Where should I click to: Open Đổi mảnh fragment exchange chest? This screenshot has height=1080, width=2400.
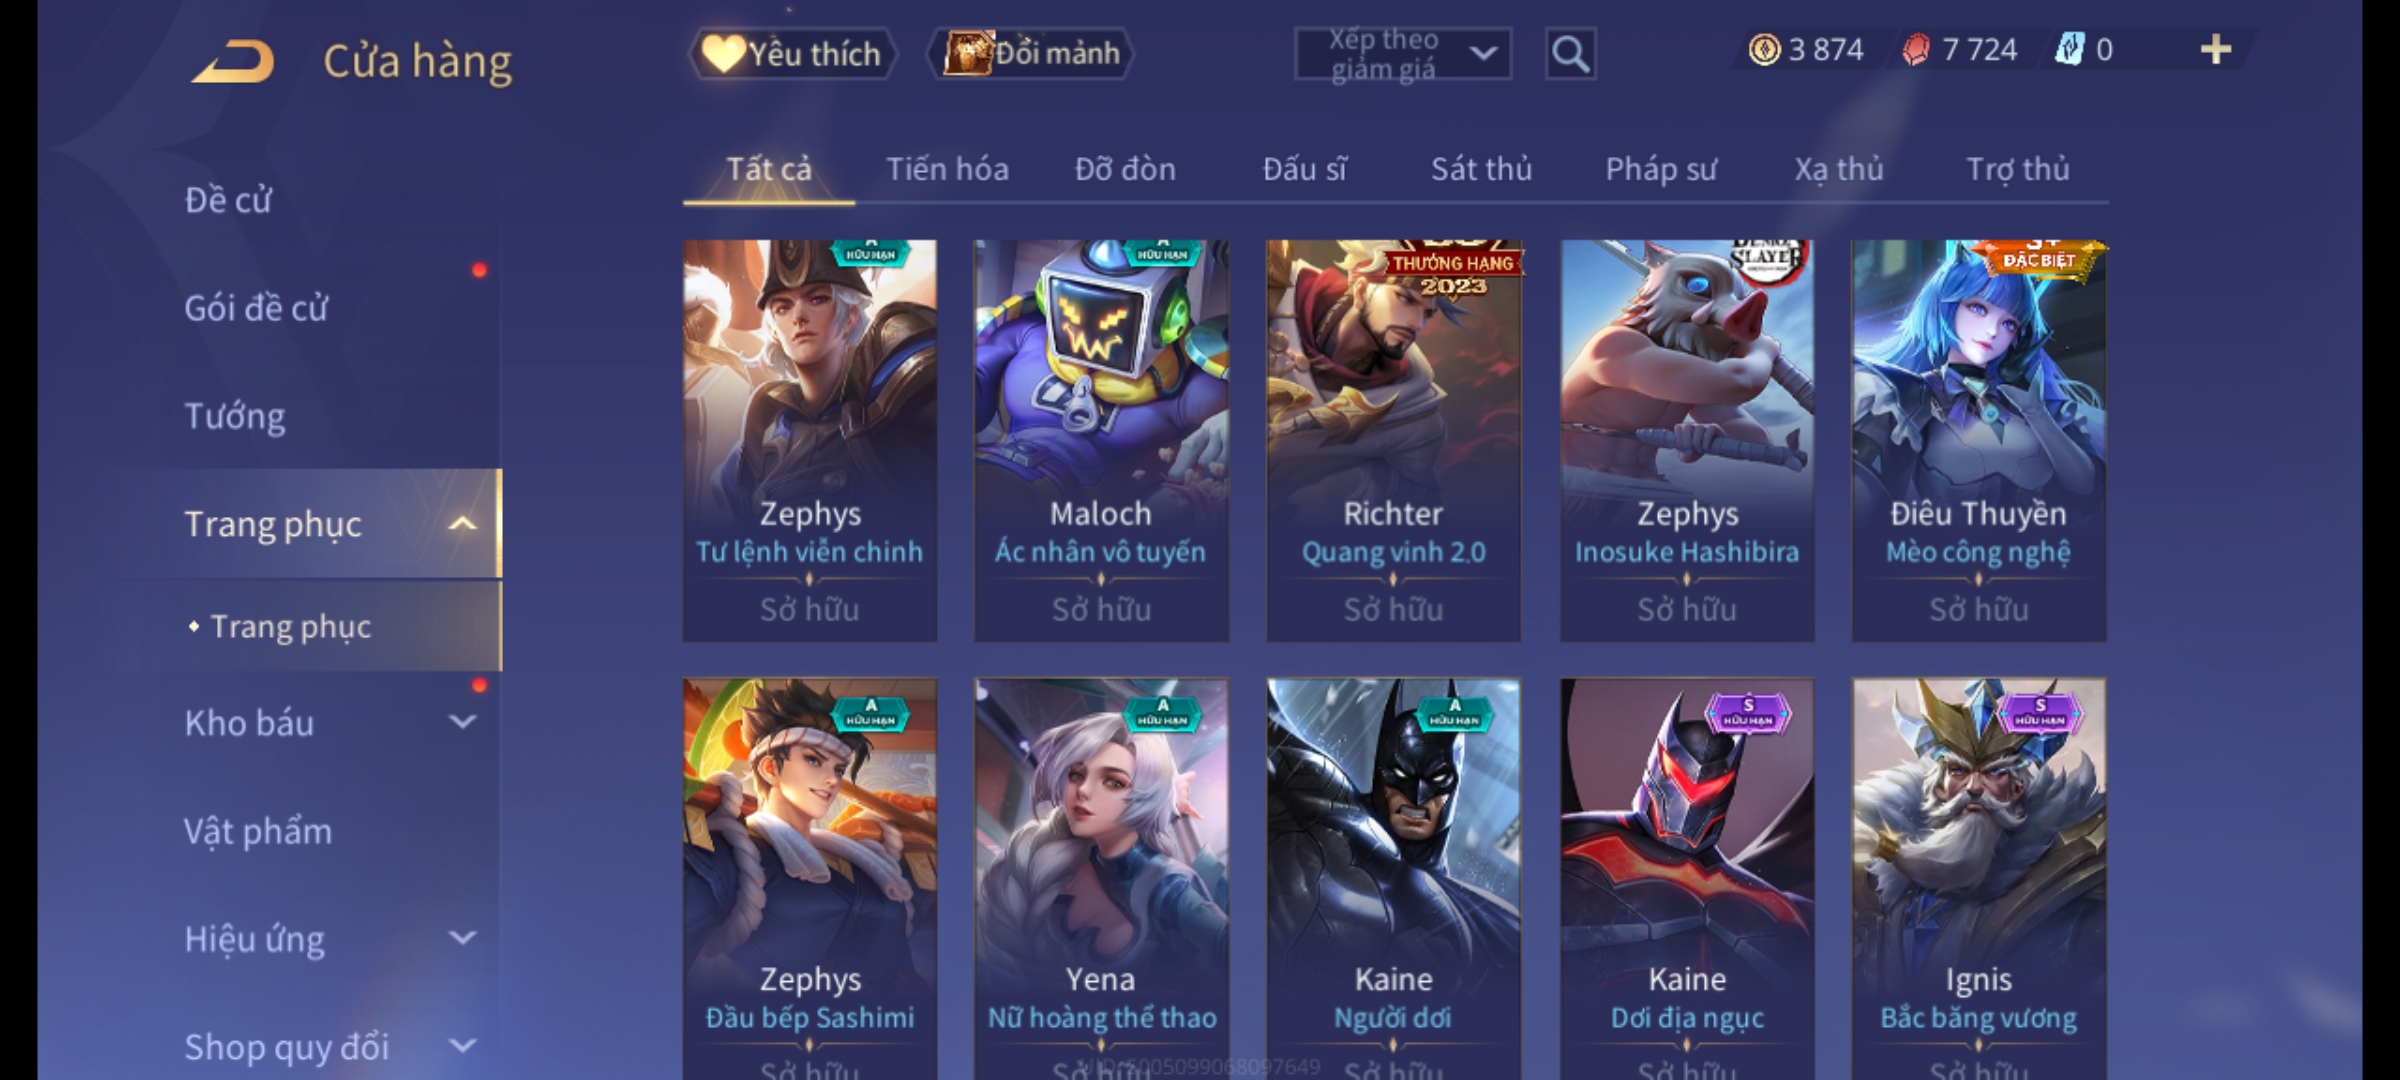1031,54
